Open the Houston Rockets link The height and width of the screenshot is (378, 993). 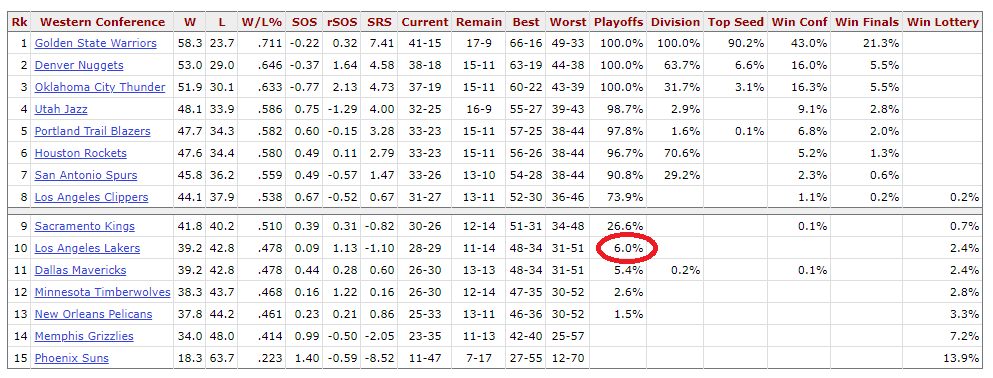pos(80,153)
